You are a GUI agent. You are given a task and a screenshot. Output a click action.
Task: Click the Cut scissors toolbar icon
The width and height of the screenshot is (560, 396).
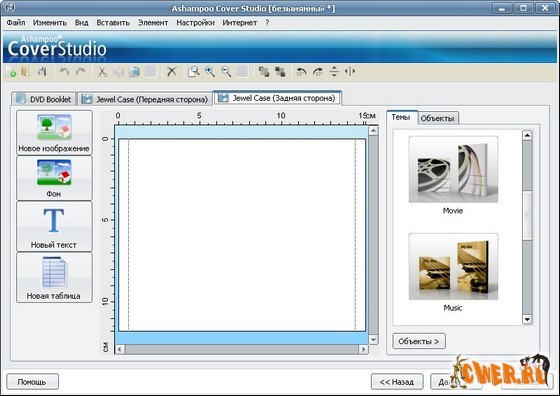coord(102,72)
